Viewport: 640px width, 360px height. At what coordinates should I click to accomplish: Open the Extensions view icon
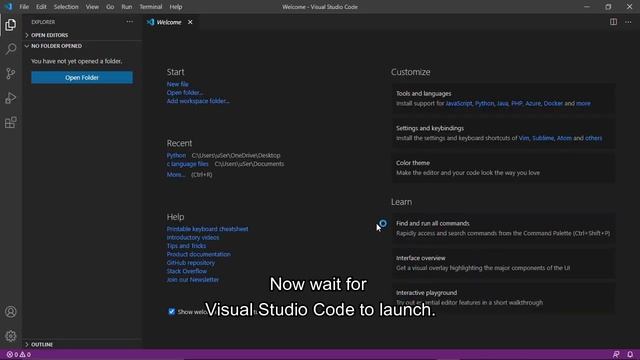pos(11,122)
